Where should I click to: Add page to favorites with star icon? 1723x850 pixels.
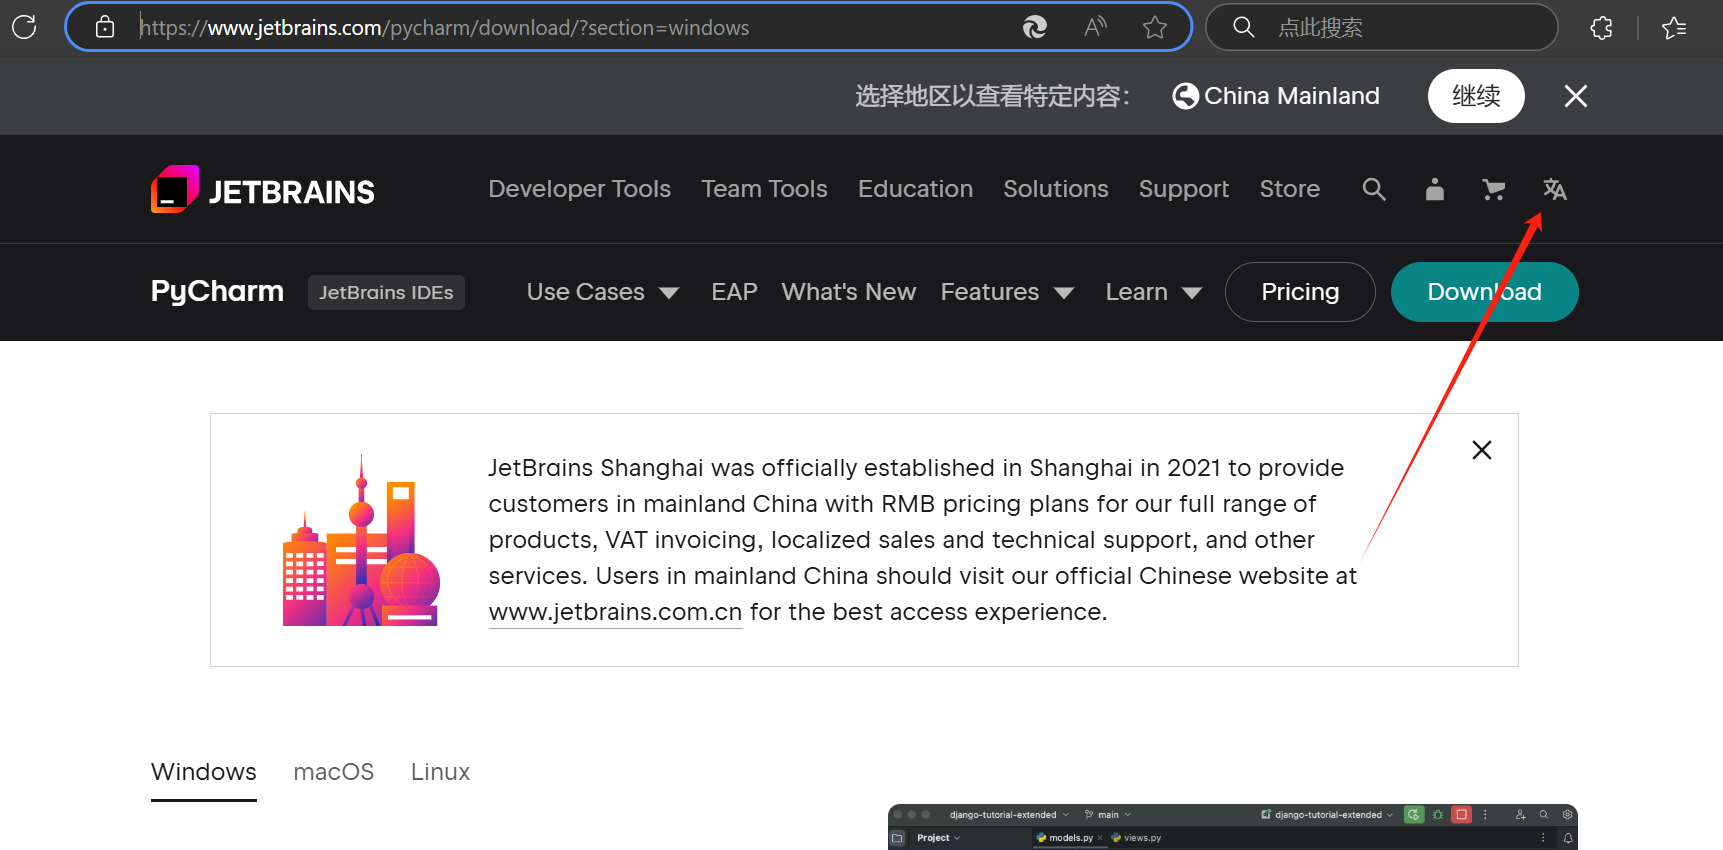coord(1155,27)
